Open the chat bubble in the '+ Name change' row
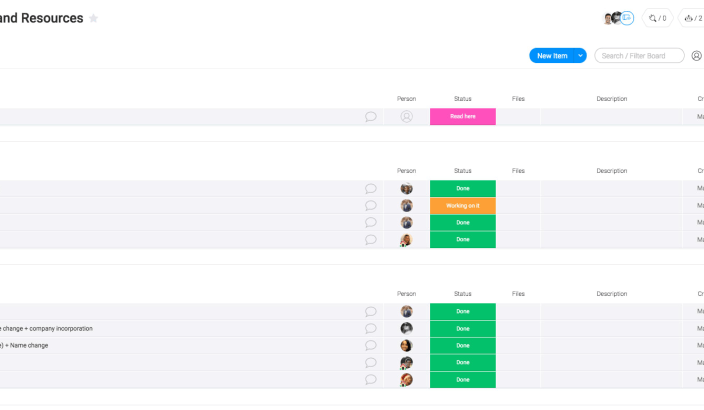Screen dimensions: 704x410 [x=370, y=346]
